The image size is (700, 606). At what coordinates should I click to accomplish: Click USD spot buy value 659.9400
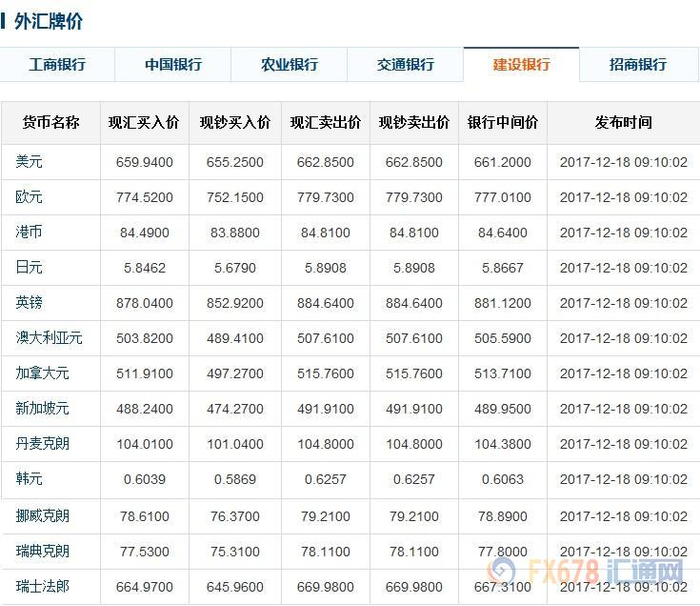tap(145, 162)
